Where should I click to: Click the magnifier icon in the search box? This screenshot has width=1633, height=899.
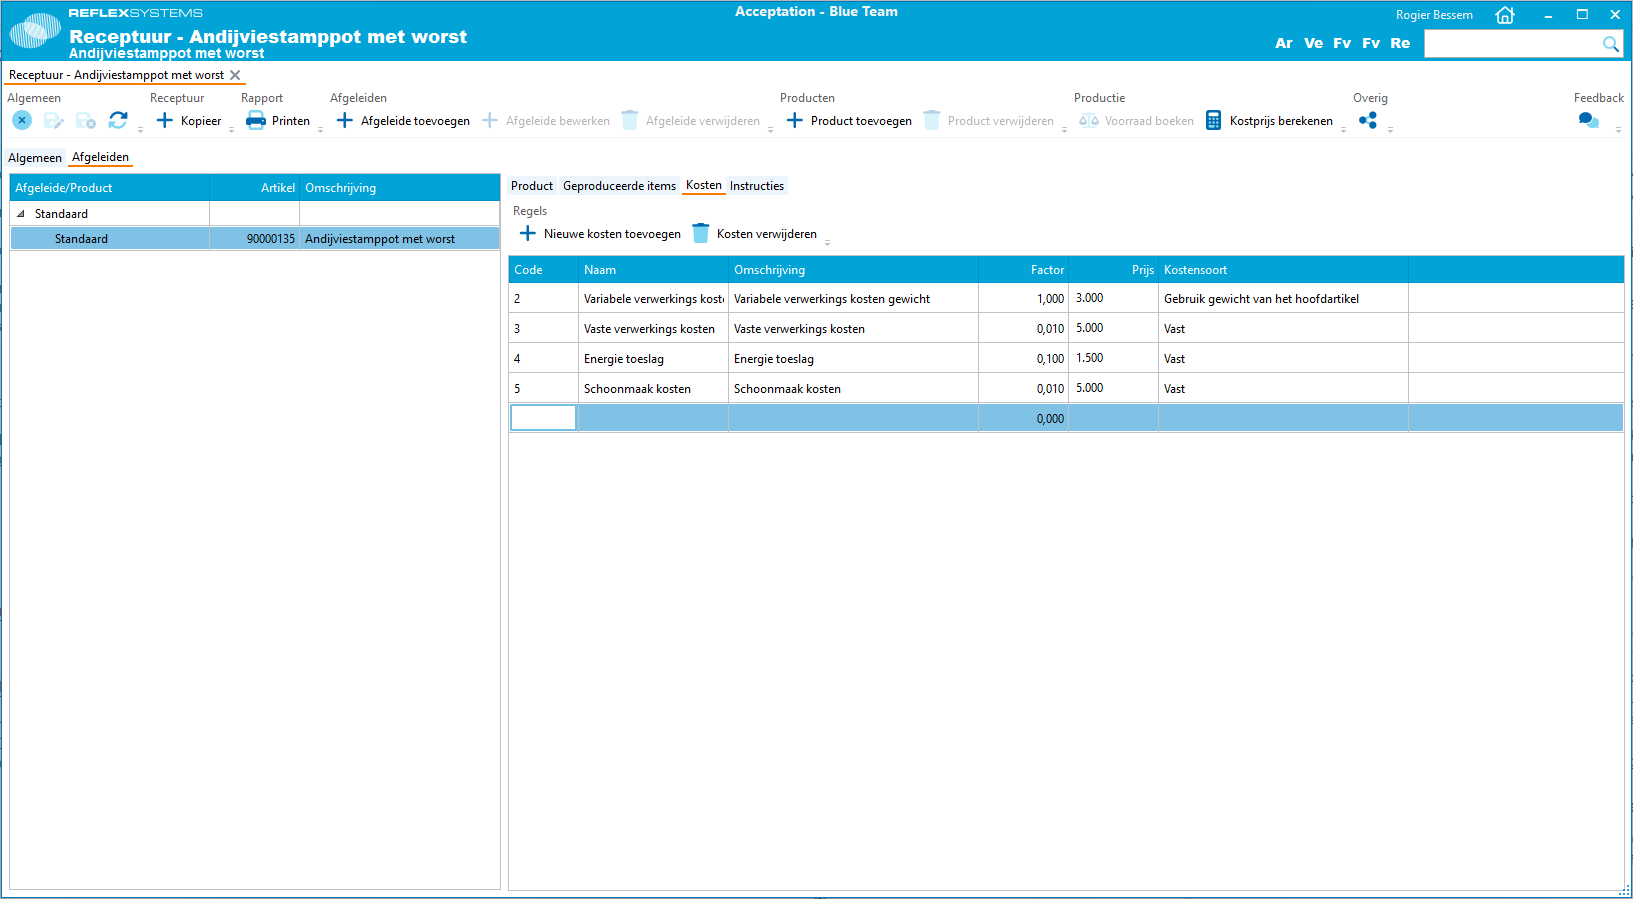tap(1610, 44)
